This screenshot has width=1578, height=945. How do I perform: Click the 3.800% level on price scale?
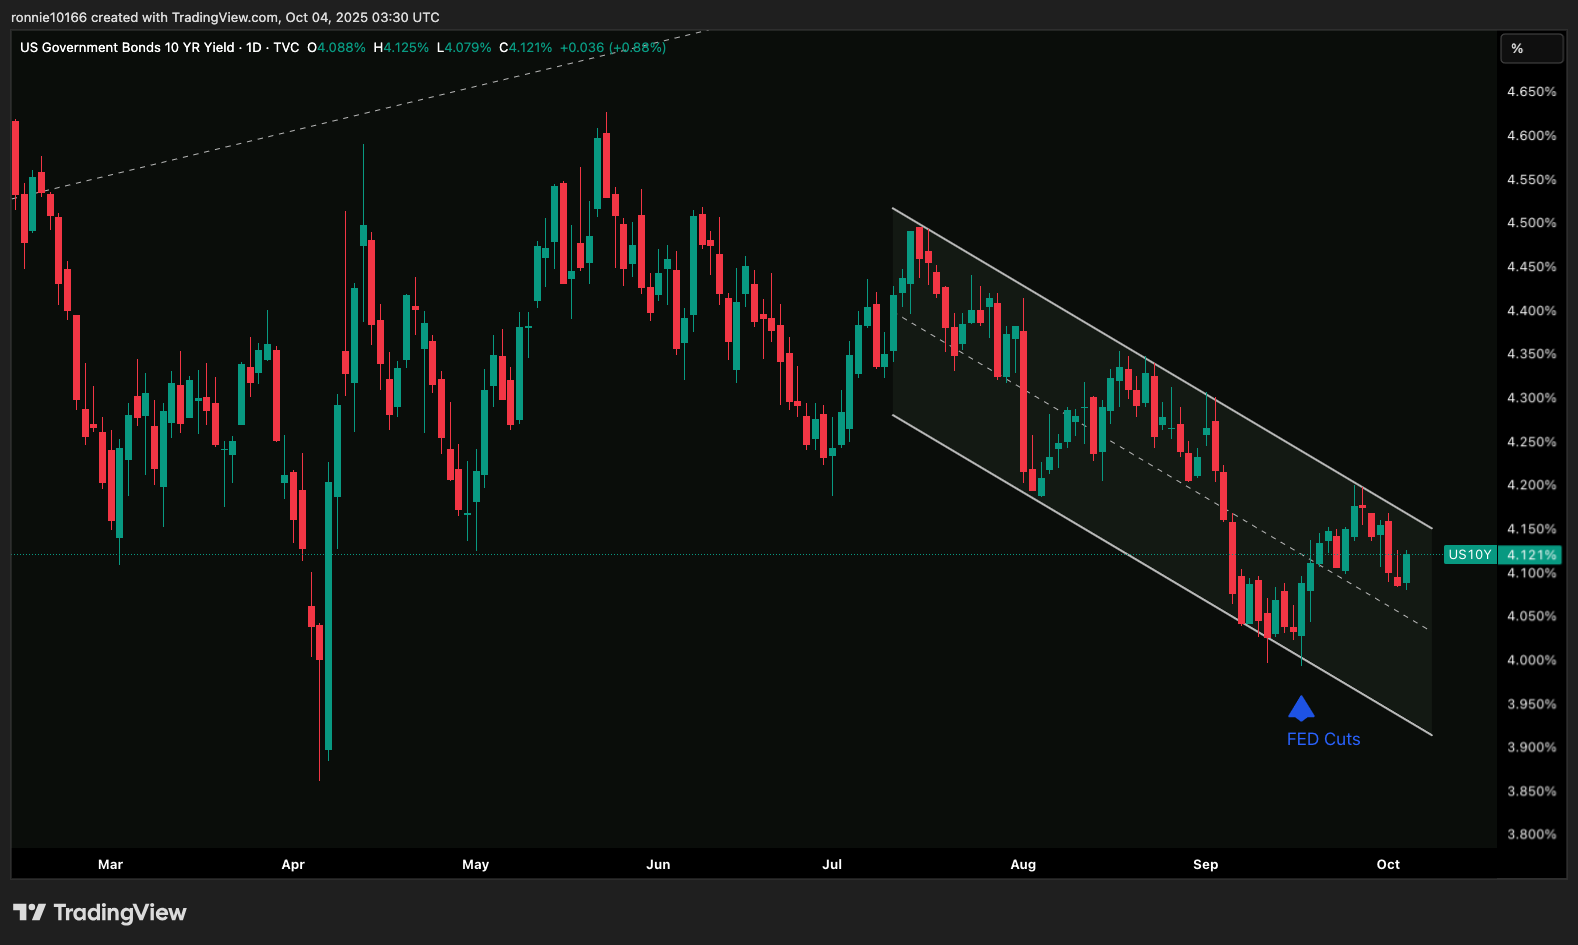coord(1531,834)
